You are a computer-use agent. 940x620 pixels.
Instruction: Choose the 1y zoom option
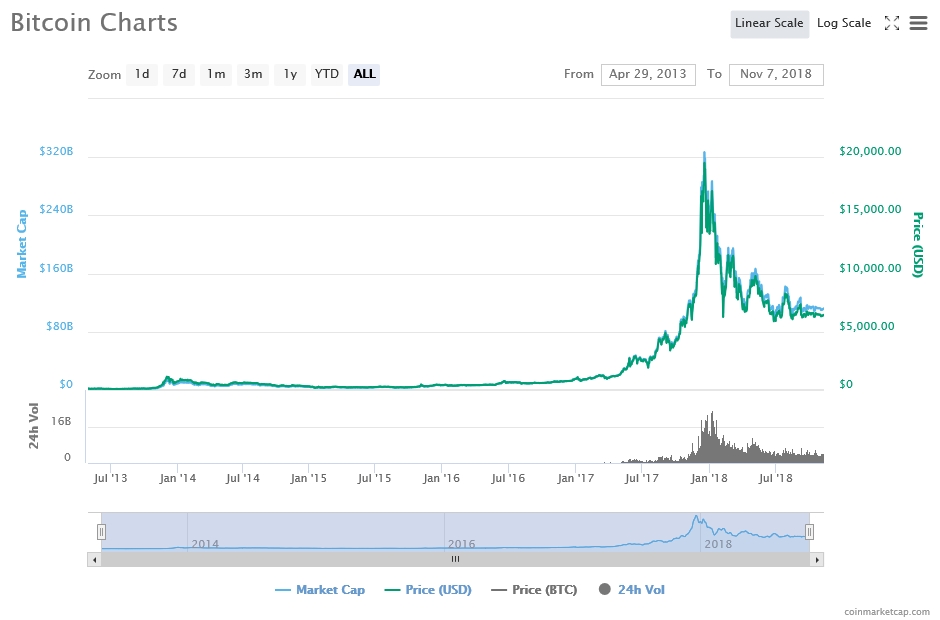click(x=290, y=74)
